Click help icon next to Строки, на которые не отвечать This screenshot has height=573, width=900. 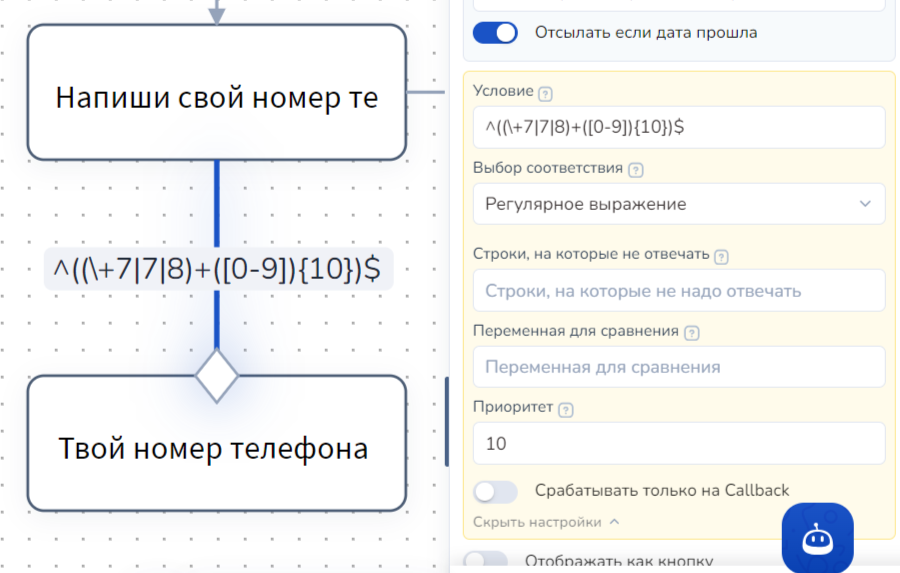[722, 256]
